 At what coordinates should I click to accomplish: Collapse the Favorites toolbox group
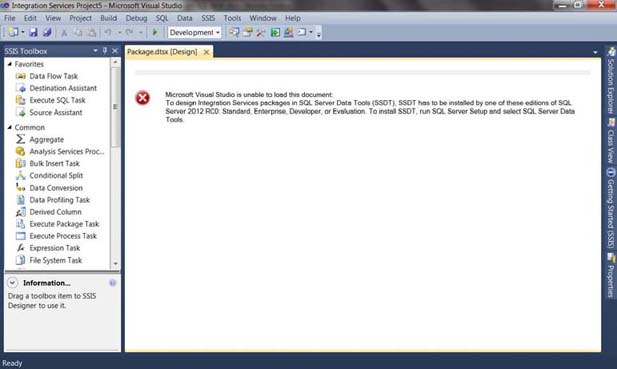pos(10,64)
